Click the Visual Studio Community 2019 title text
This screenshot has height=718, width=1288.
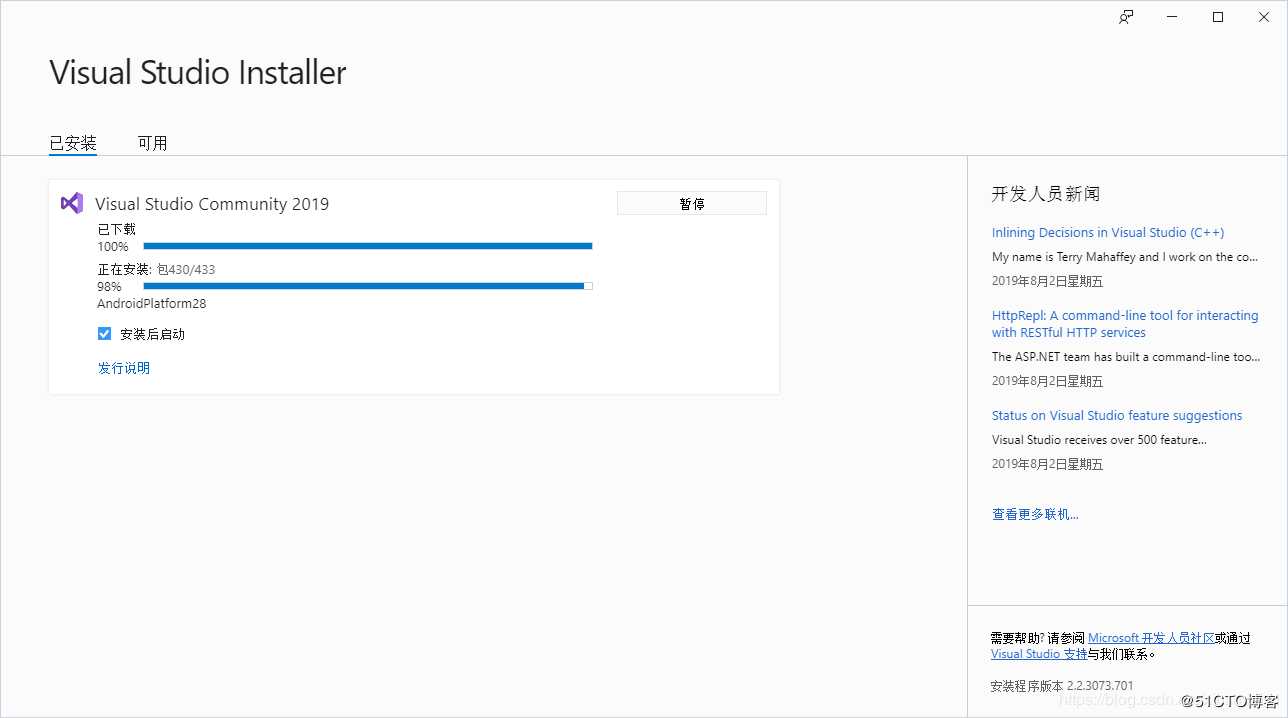[212, 204]
